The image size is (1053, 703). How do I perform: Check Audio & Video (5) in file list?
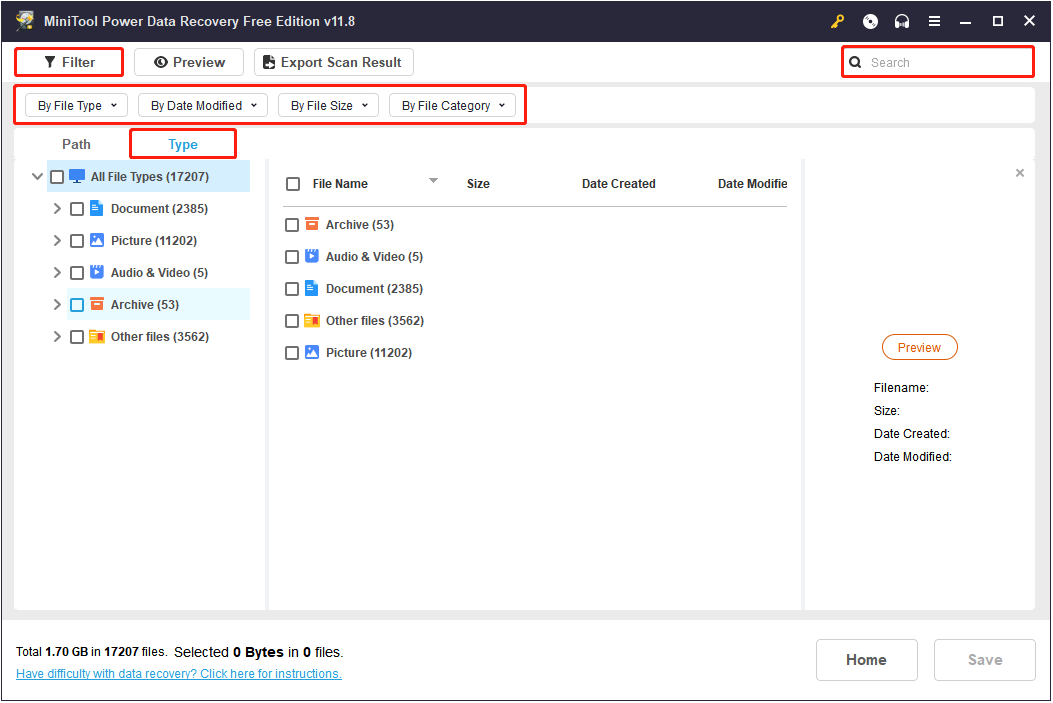pos(291,257)
